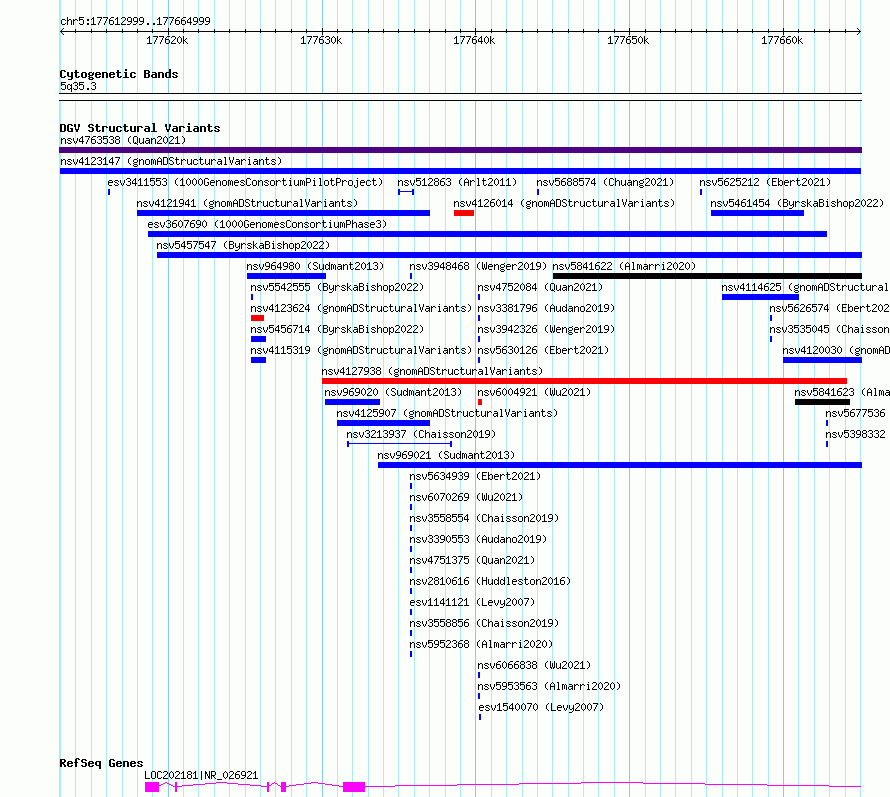Click nsv3948468 (Wenger2019) label
This screenshot has width=890, height=797.
(x=478, y=266)
